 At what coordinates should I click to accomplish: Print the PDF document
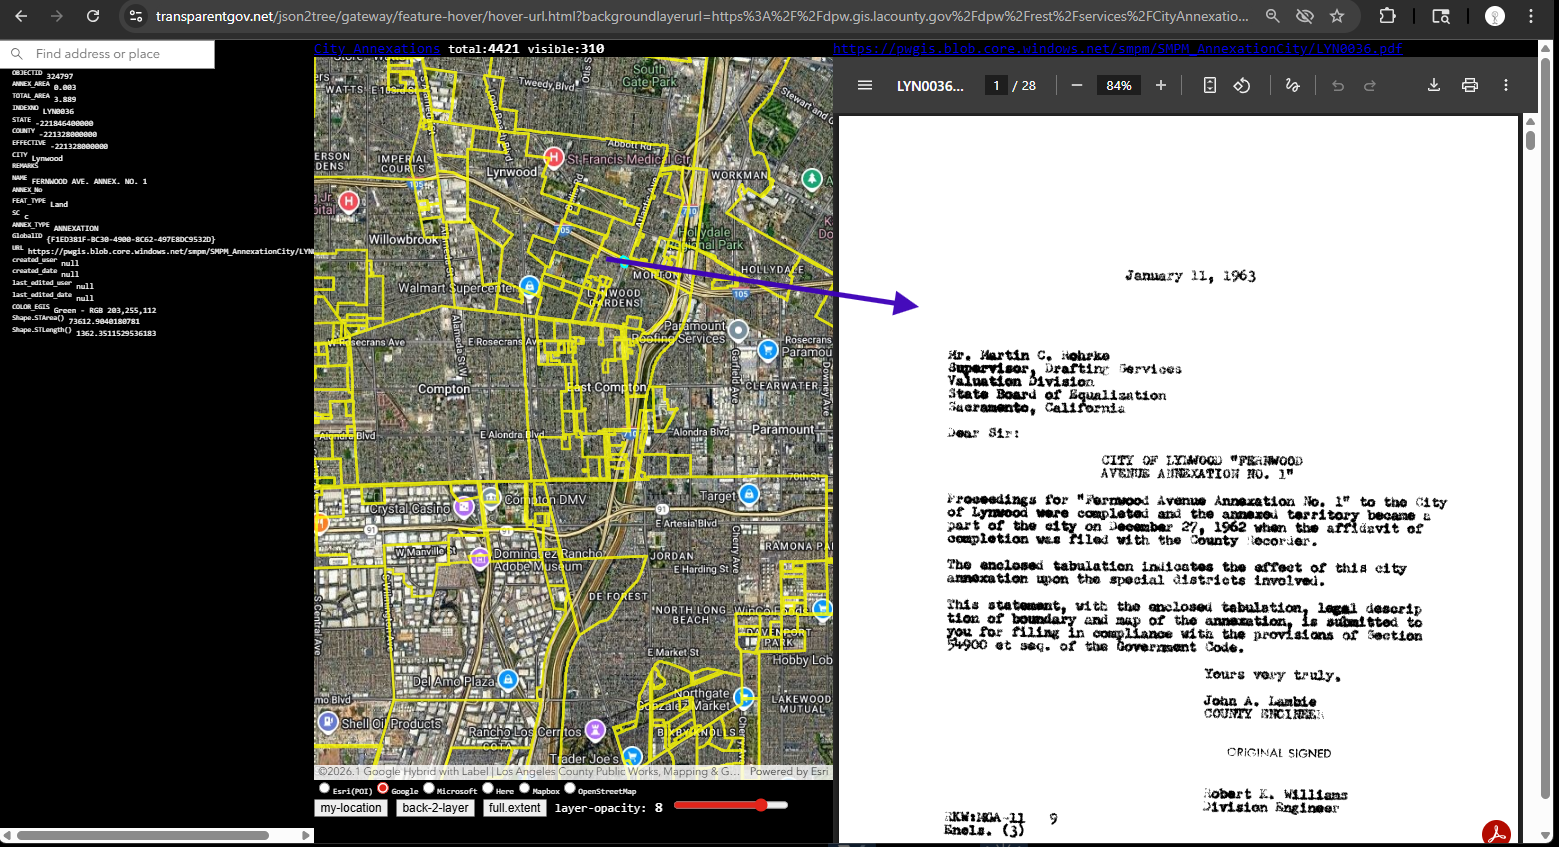1470,86
